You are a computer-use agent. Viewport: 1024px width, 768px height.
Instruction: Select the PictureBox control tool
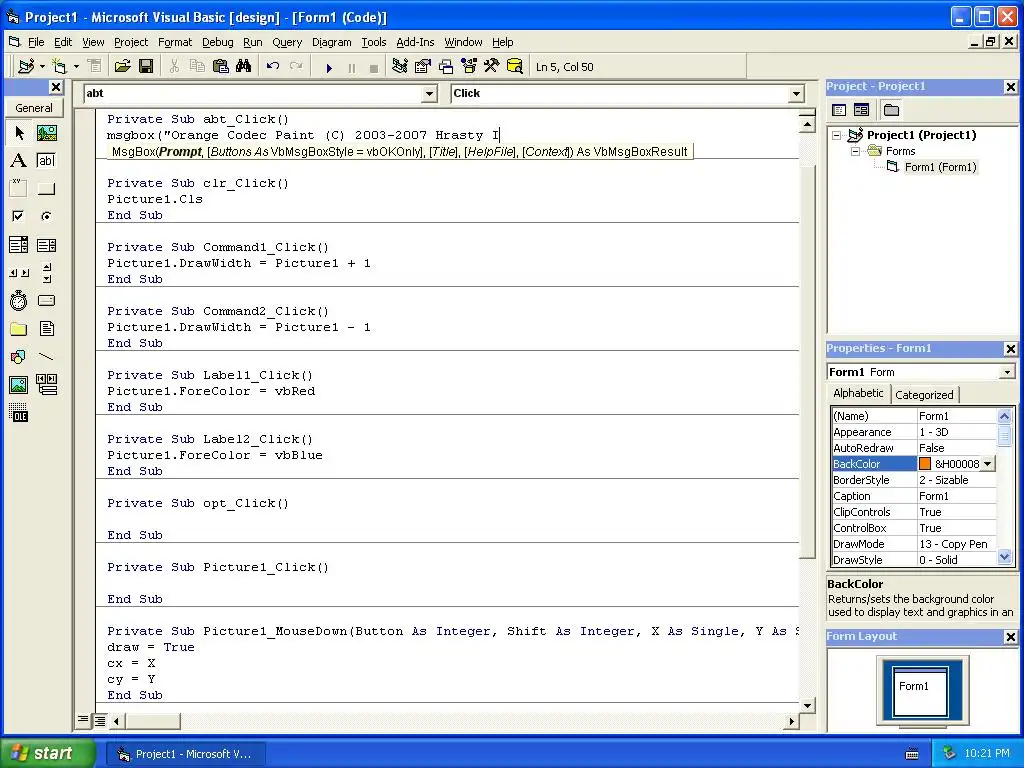pyautogui.click(x=46, y=133)
